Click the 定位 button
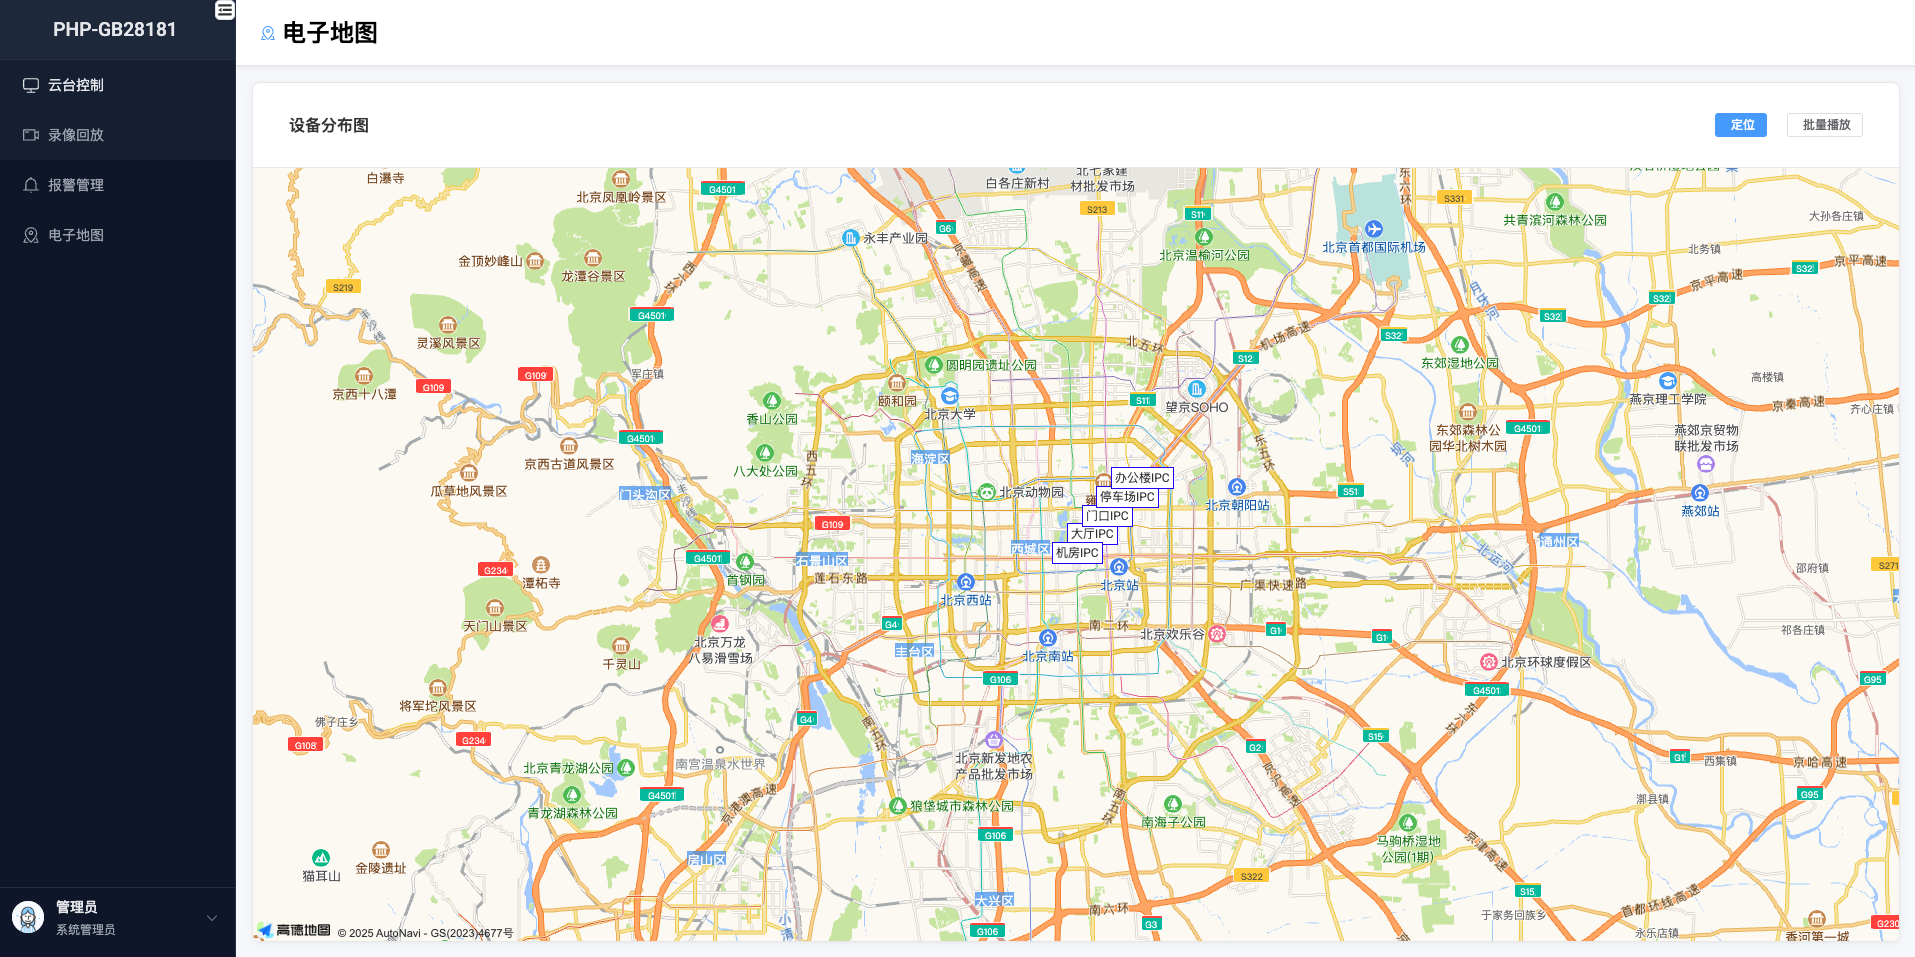Viewport: 1915px width, 957px height. point(1741,125)
